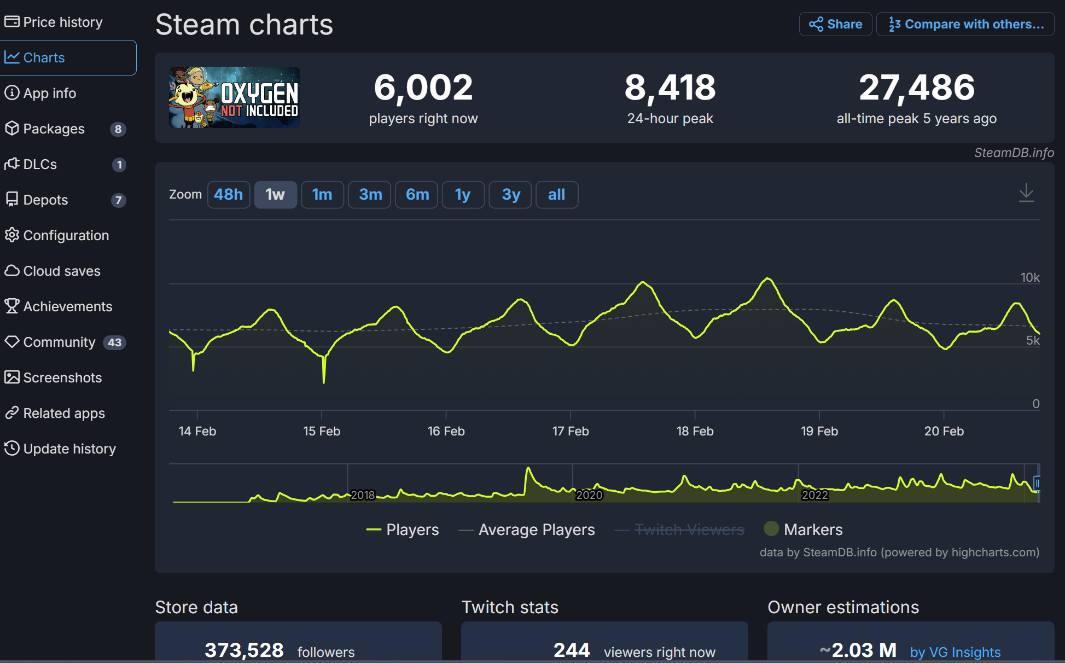Click the DLCs puzzle icon
Screen dimensions: 1065x663
(12, 164)
